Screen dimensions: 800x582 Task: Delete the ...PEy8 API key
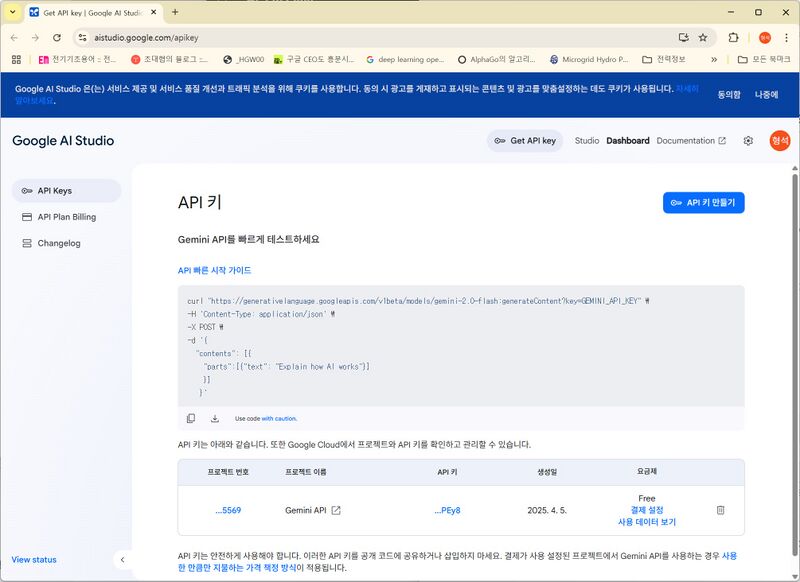(x=720, y=510)
